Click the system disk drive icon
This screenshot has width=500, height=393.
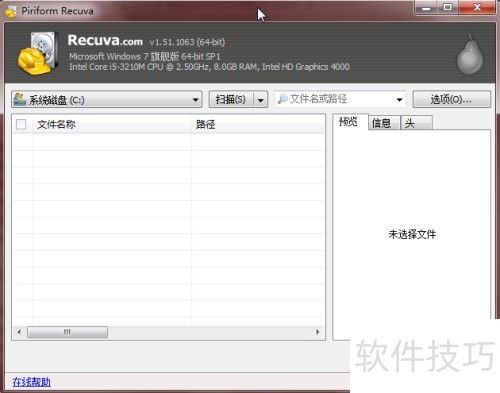click(20, 99)
